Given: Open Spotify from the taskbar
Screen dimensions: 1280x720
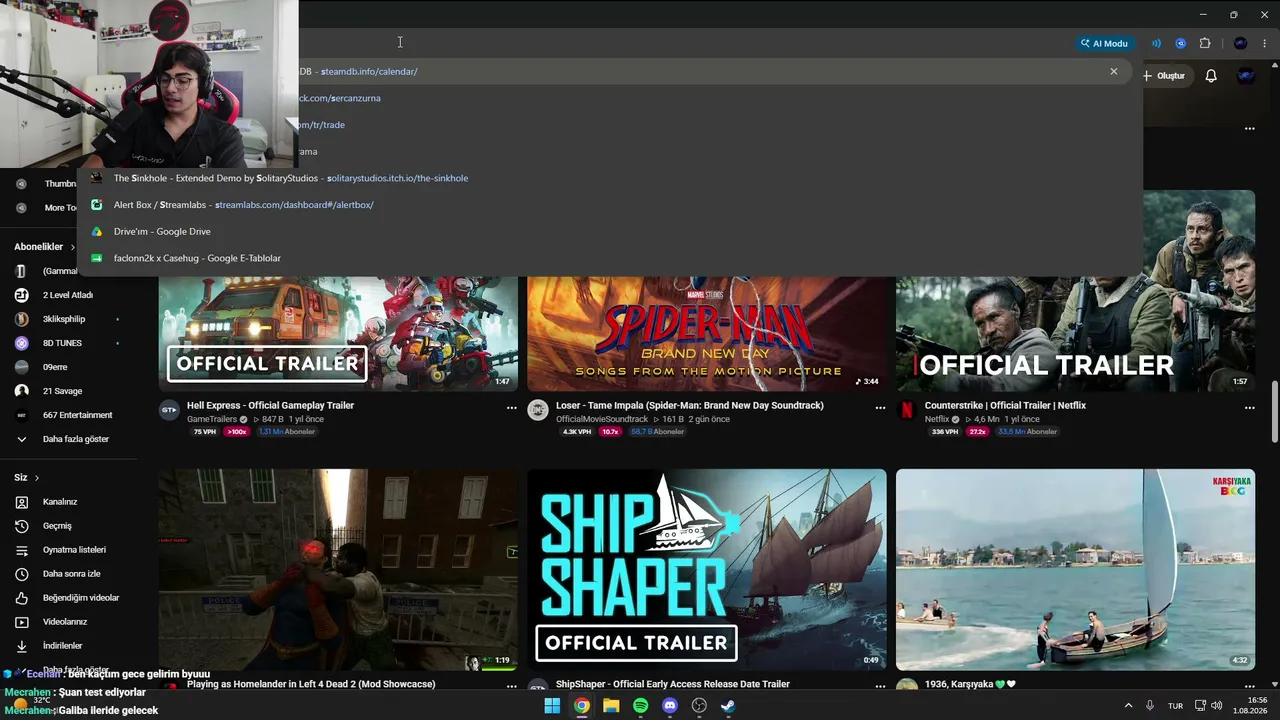Looking at the screenshot, I should (641, 706).
